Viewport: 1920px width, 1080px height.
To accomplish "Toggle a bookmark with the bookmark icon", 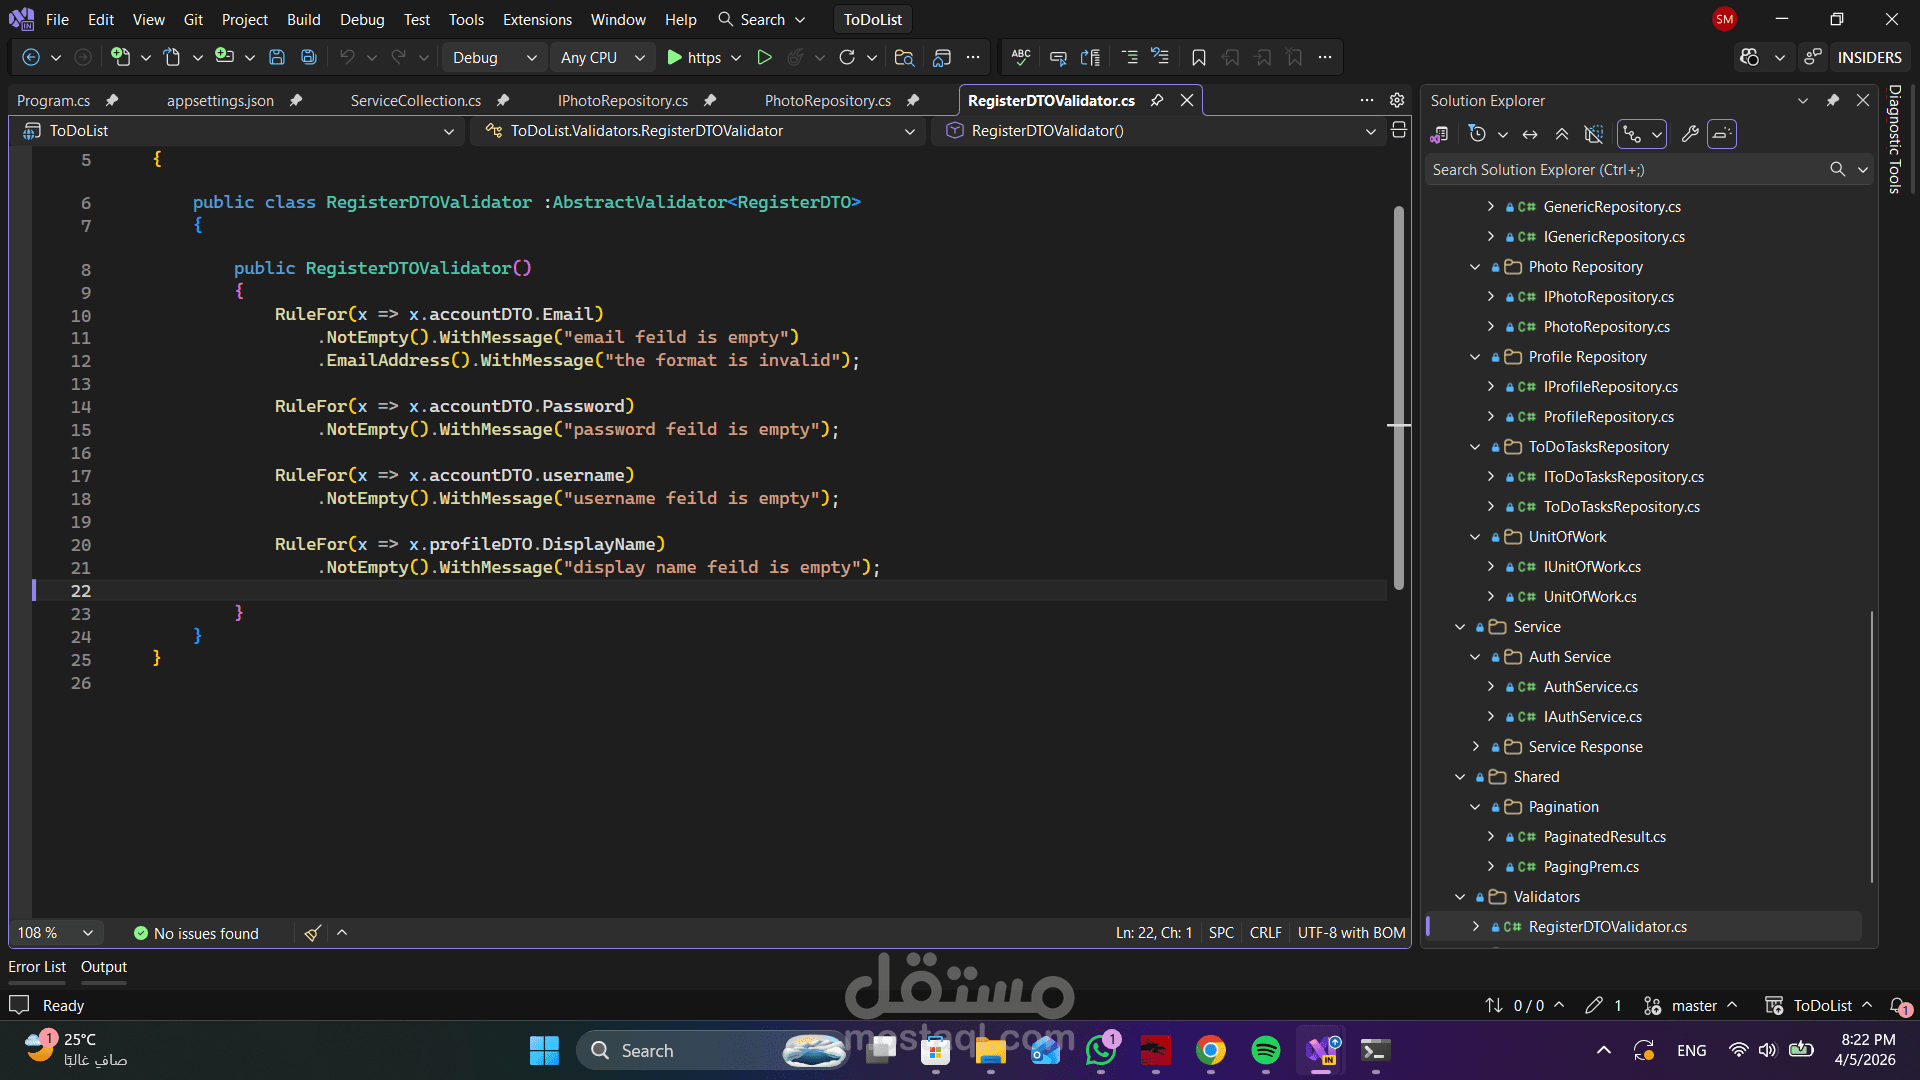I will tap(1198, 58).
